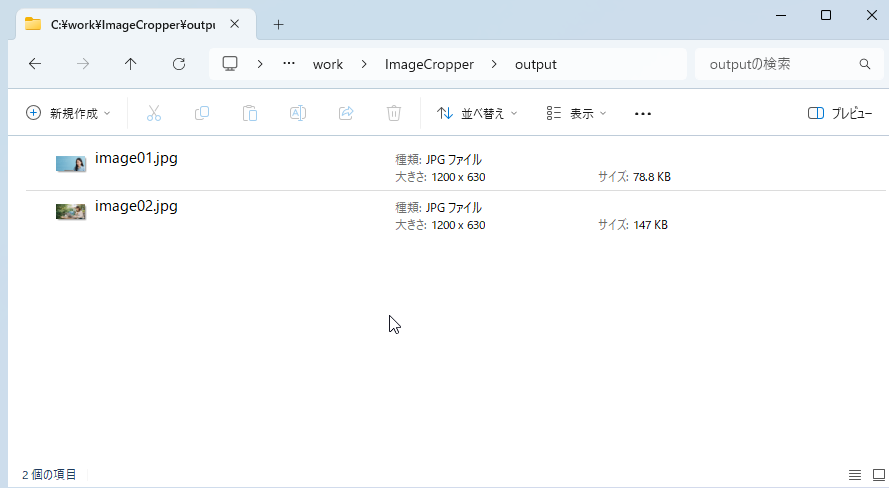889x488 pixels.
Task: Click the Delete trash can icon
Action: [394, 114]
